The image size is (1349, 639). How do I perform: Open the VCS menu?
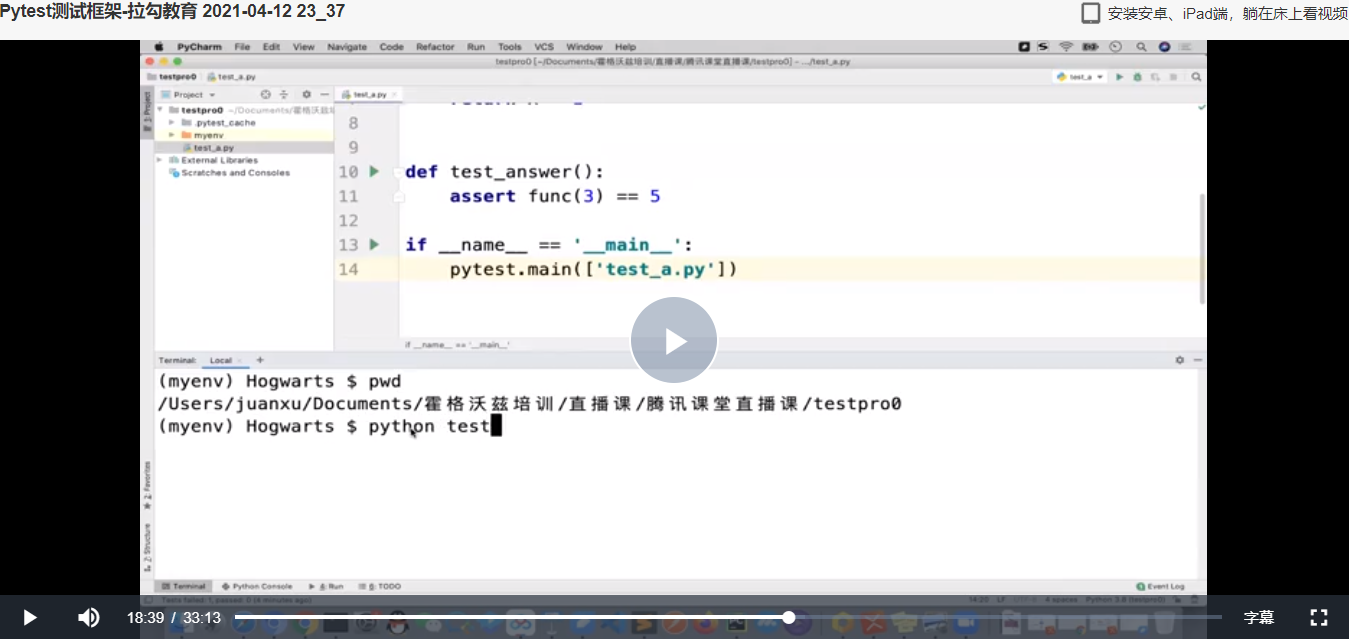pos(544,47)
